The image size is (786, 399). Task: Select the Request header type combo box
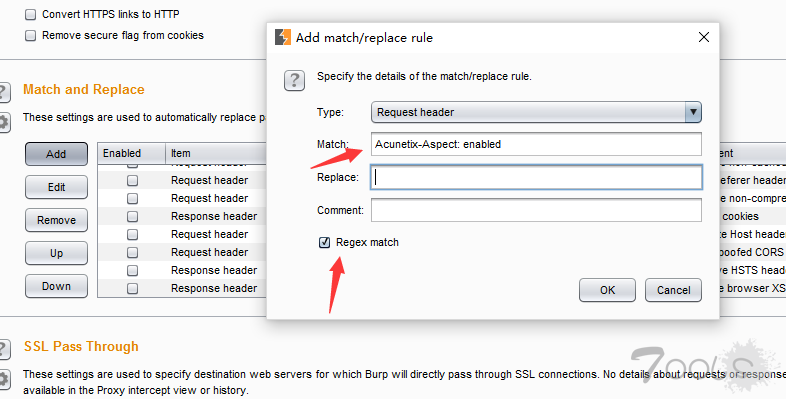(536, 112)
